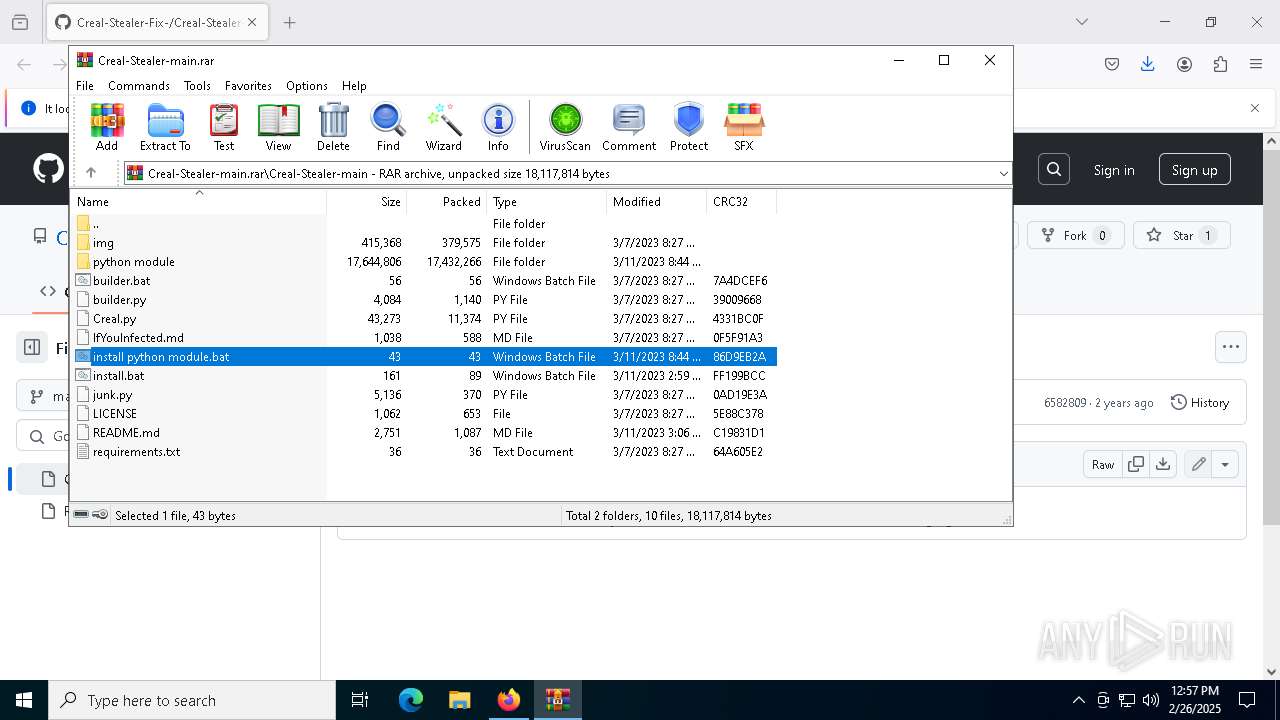Open Firefox downloads arrow icon
1280x720 pixels.
pos(1148,64)
